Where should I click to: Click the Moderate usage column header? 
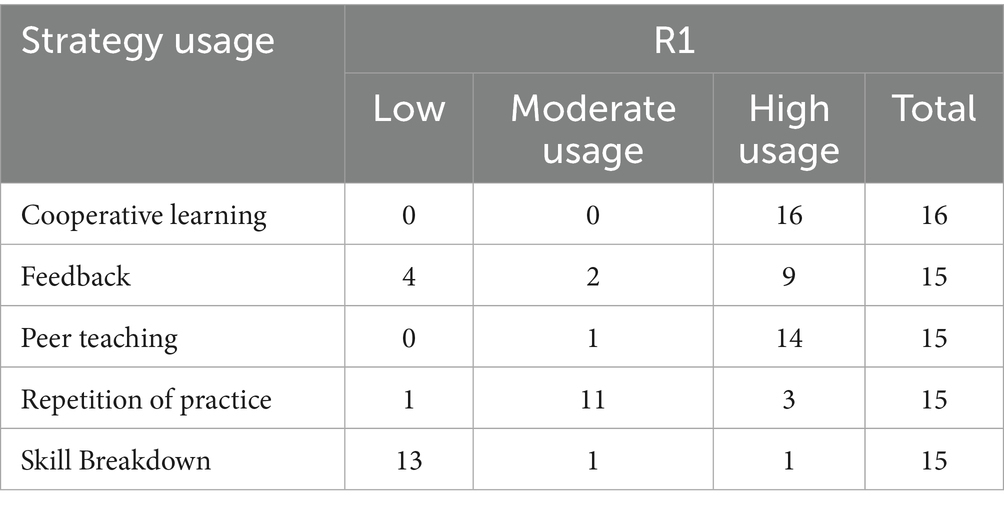click(593, 128)
